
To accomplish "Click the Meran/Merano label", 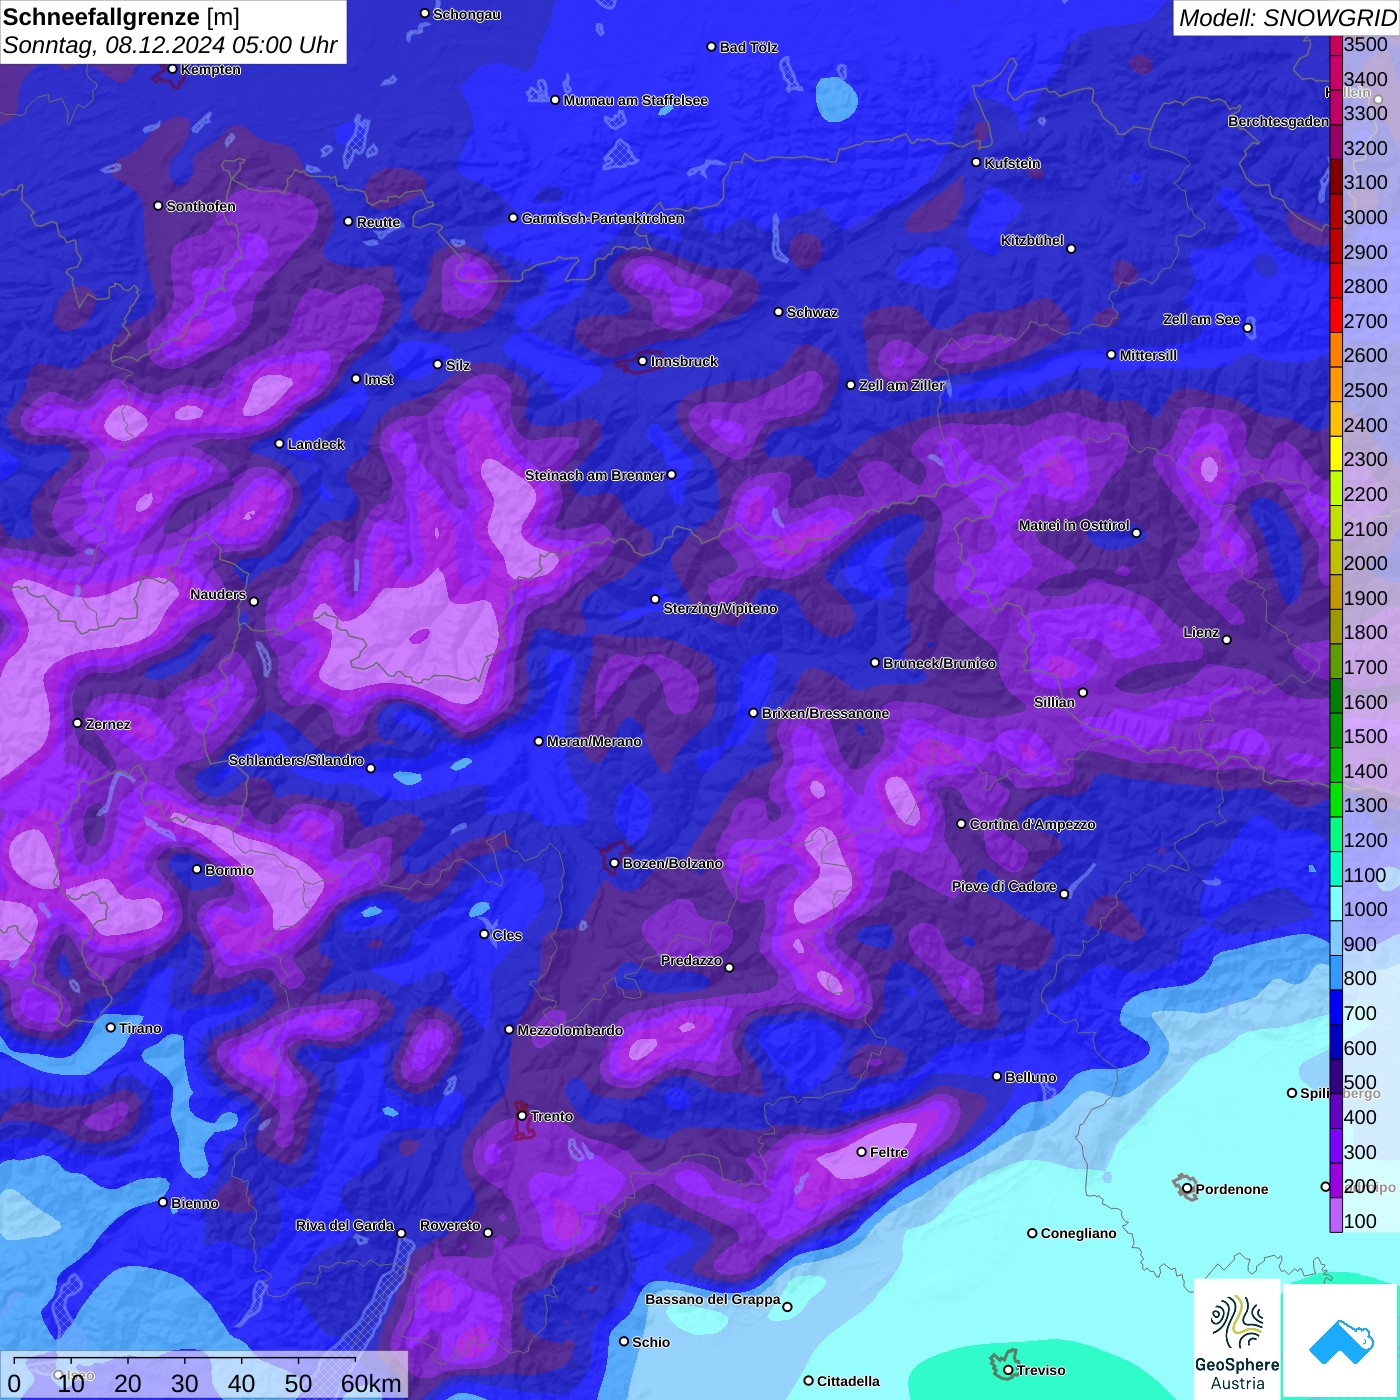I will 594,741.
